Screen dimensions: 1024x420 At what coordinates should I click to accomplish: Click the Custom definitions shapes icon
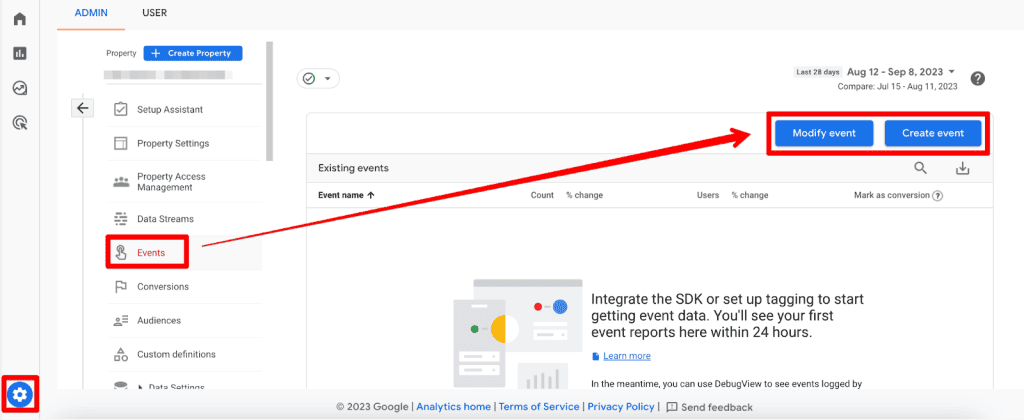121,355
